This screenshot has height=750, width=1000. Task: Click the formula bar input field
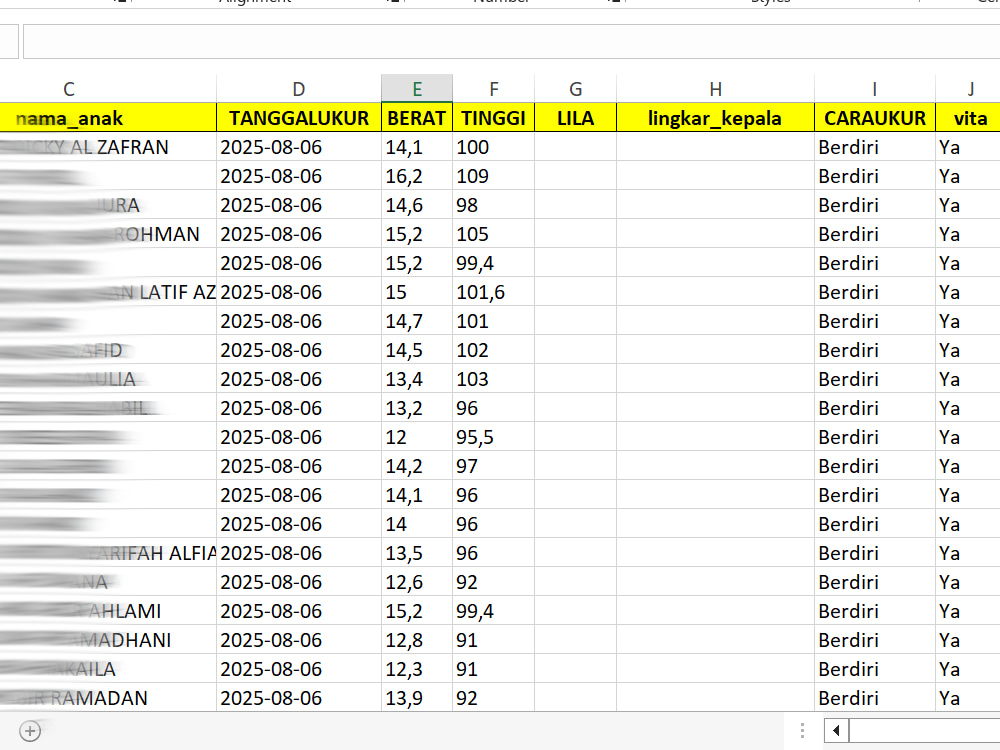pos(511,41)
